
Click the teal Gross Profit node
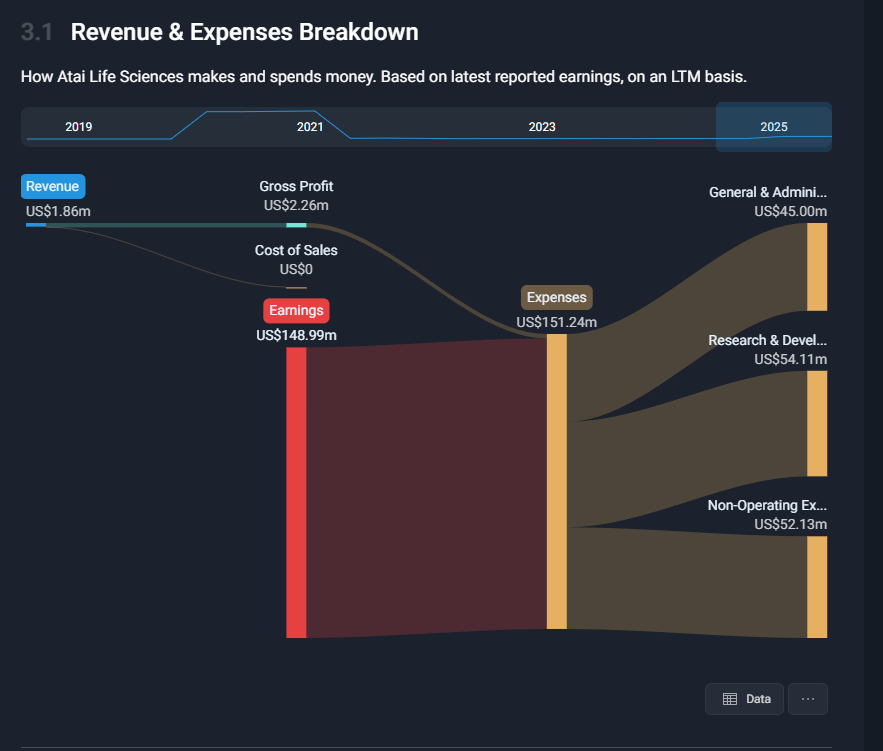[296, 225]
